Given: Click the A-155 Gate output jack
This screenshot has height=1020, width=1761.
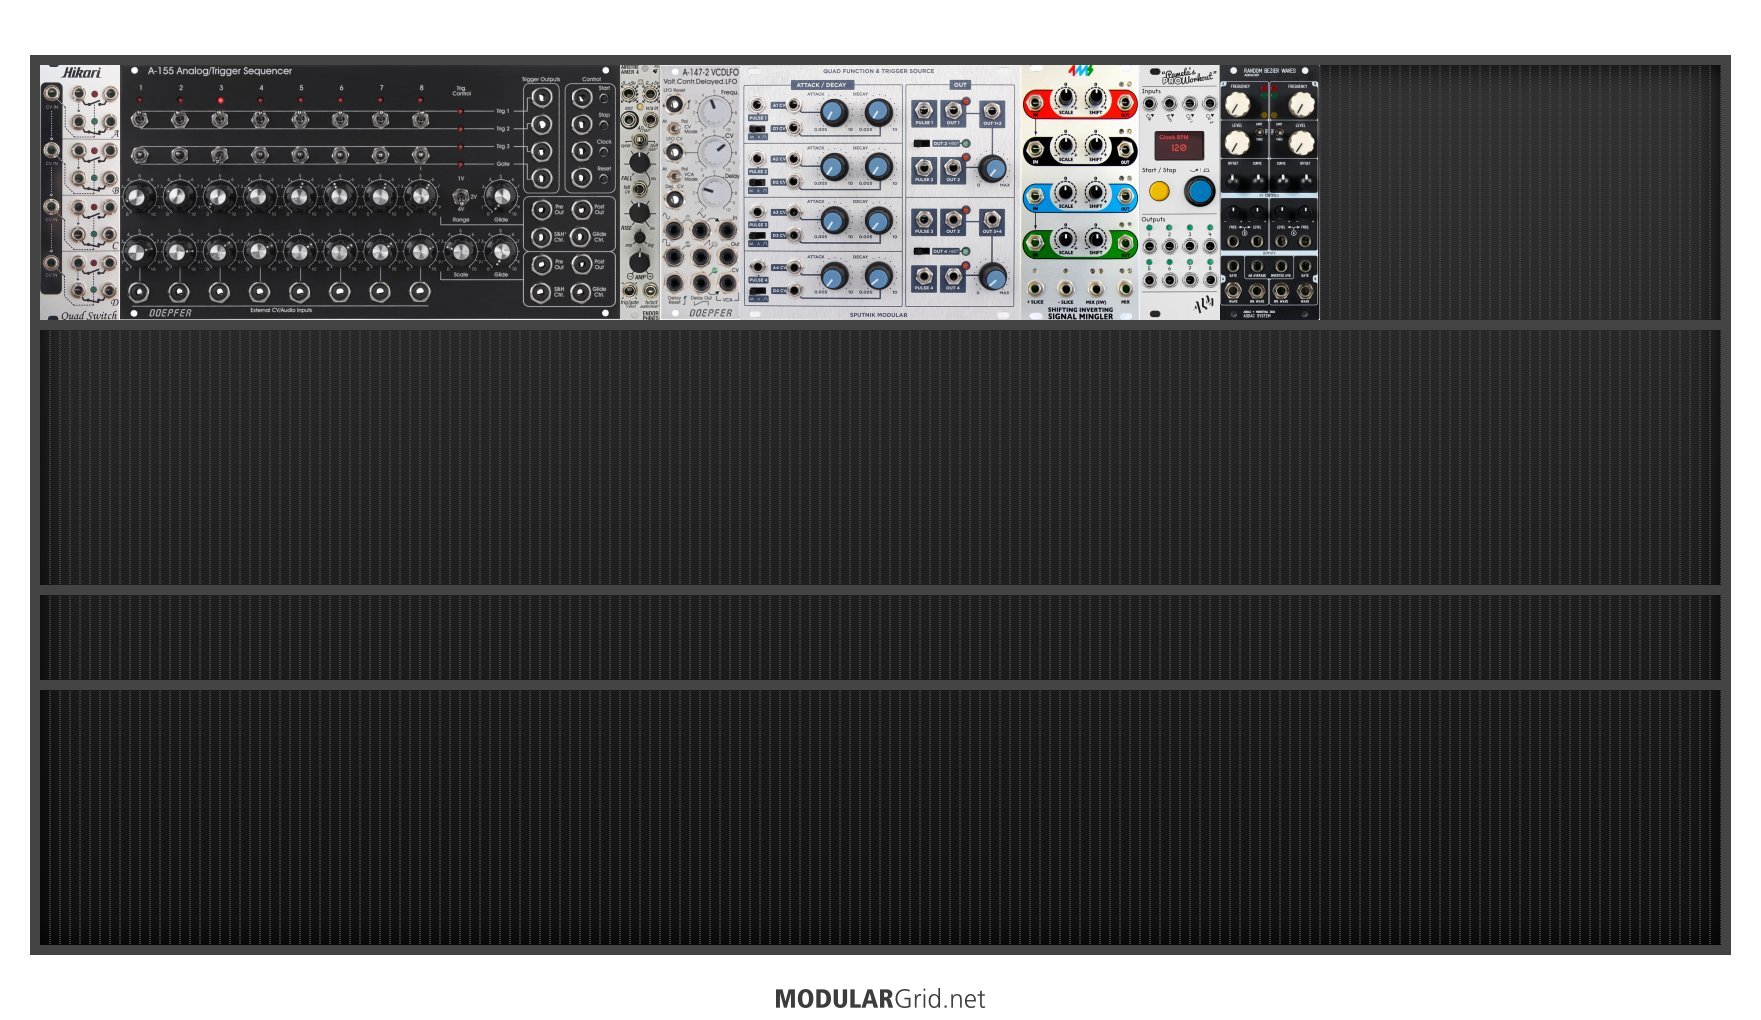Looking at the screenshot, I should (x=541, y=178).
